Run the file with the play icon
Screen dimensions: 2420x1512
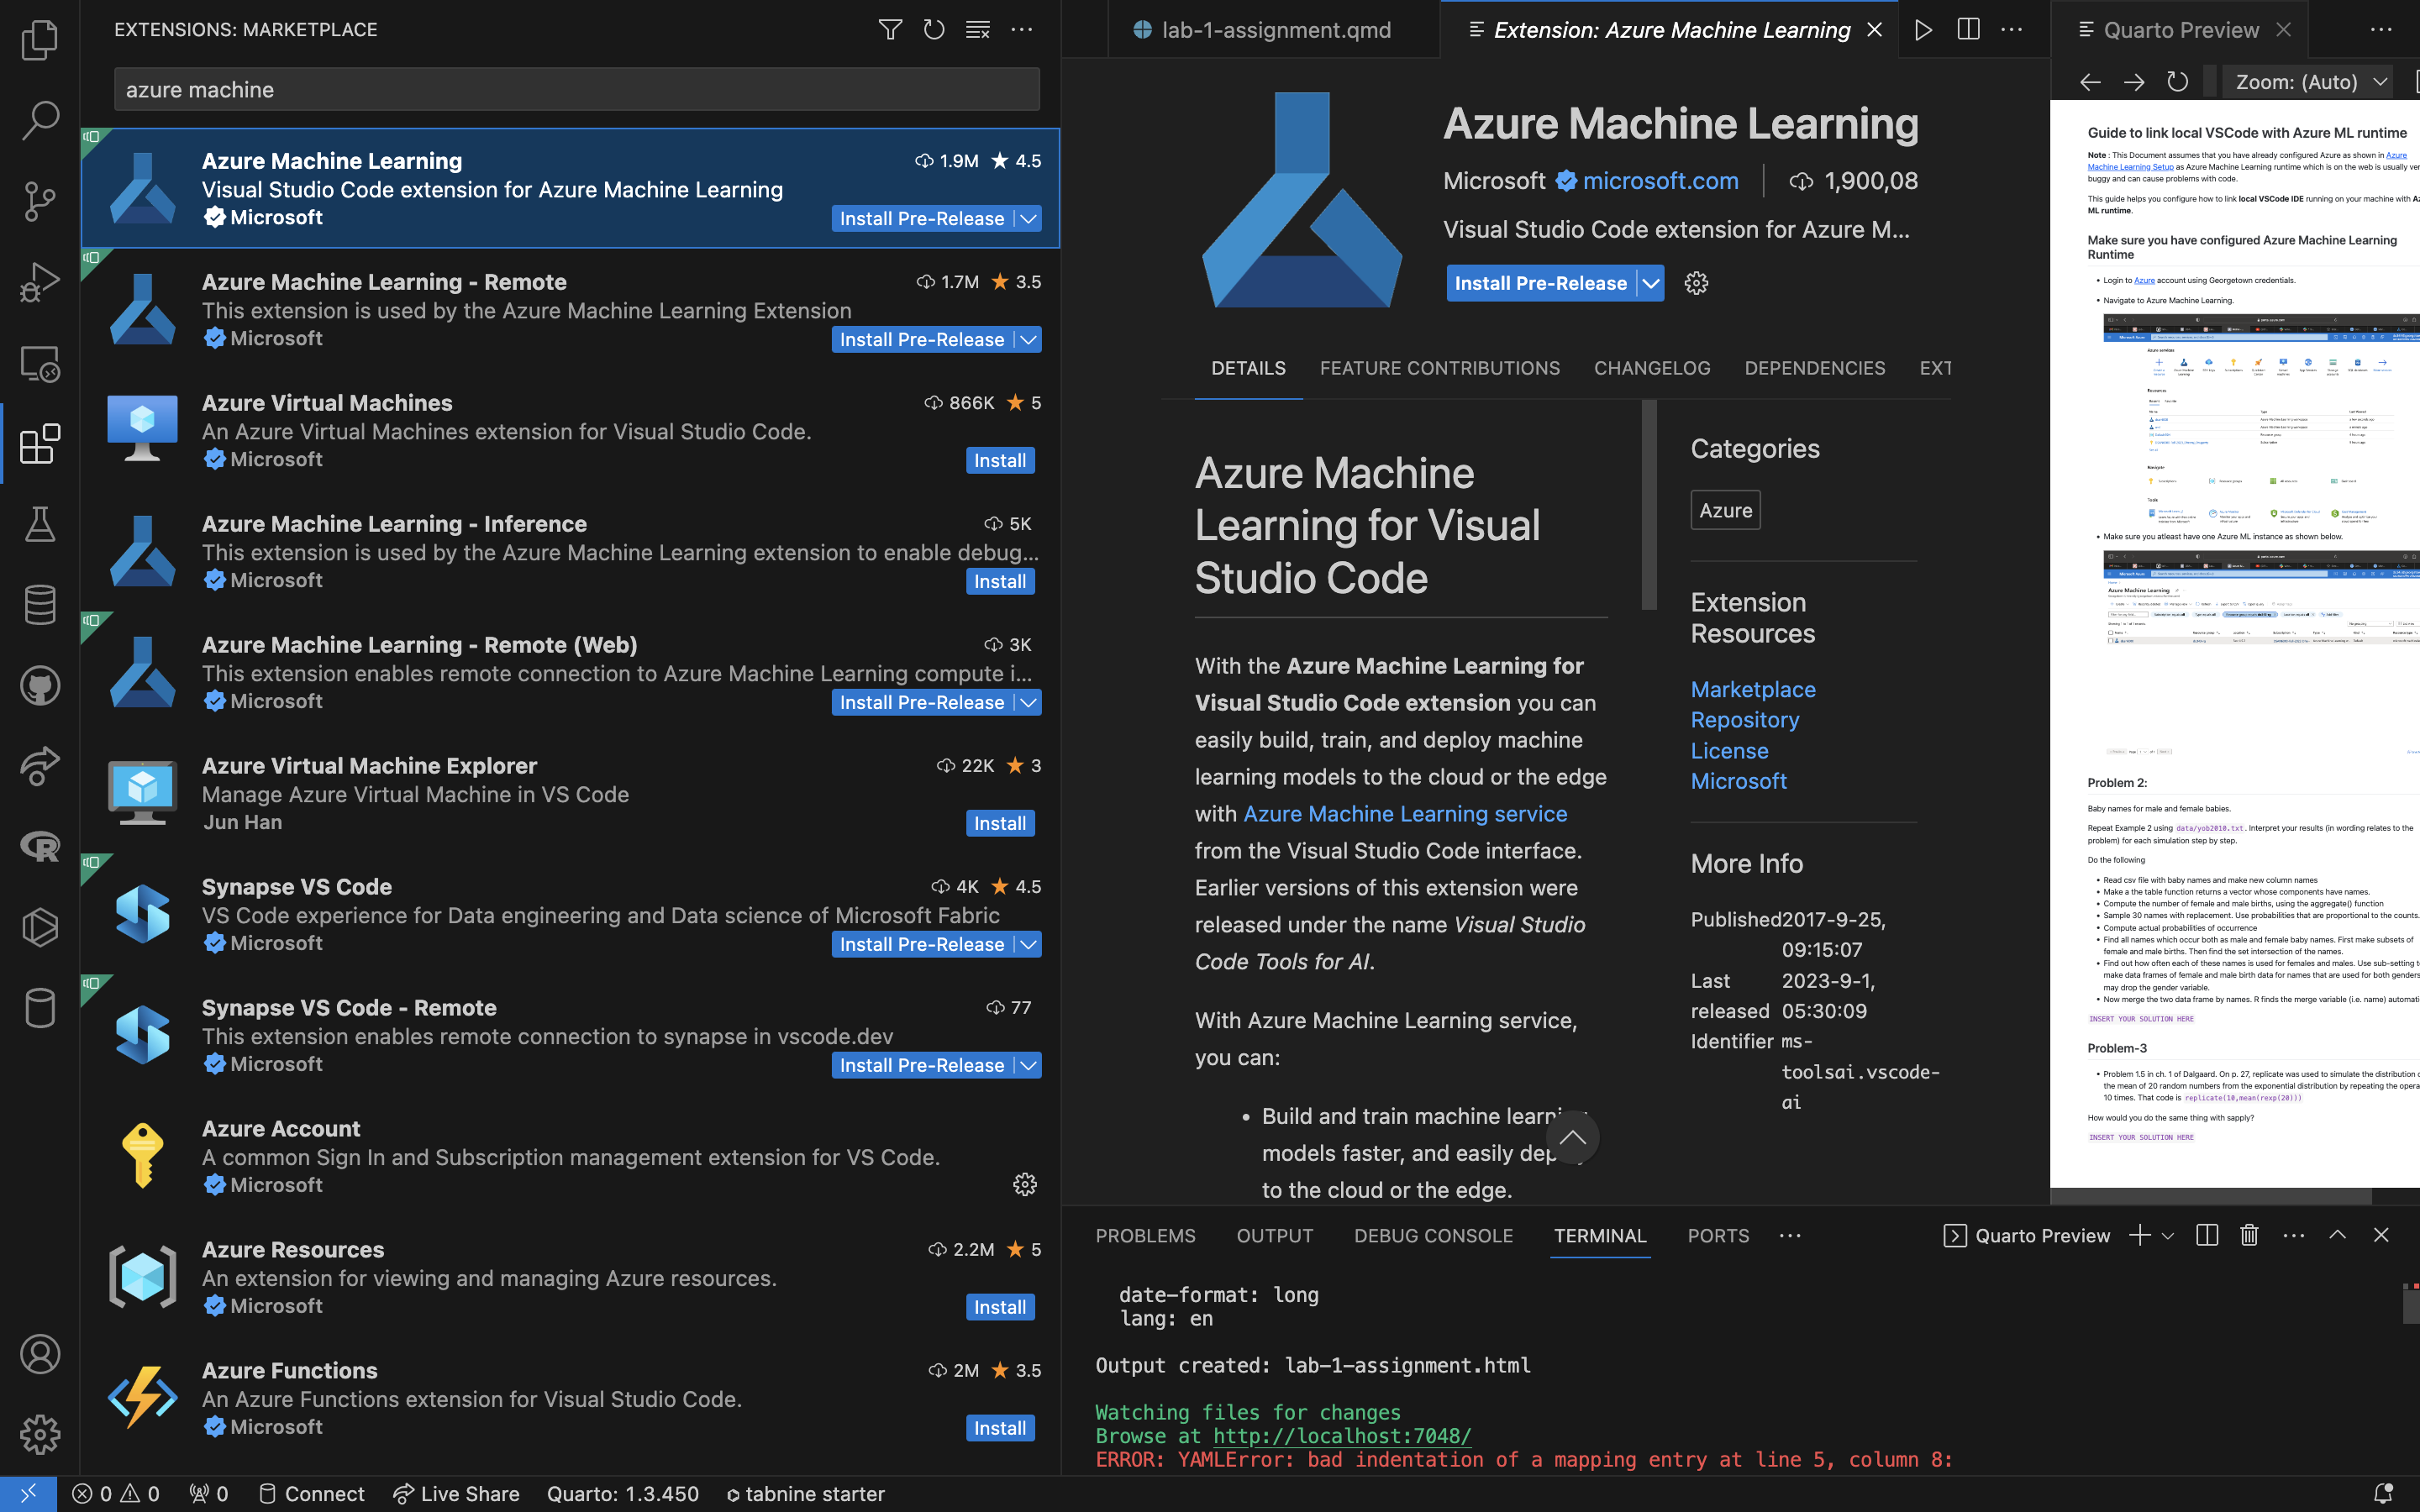pos(1923,29)
